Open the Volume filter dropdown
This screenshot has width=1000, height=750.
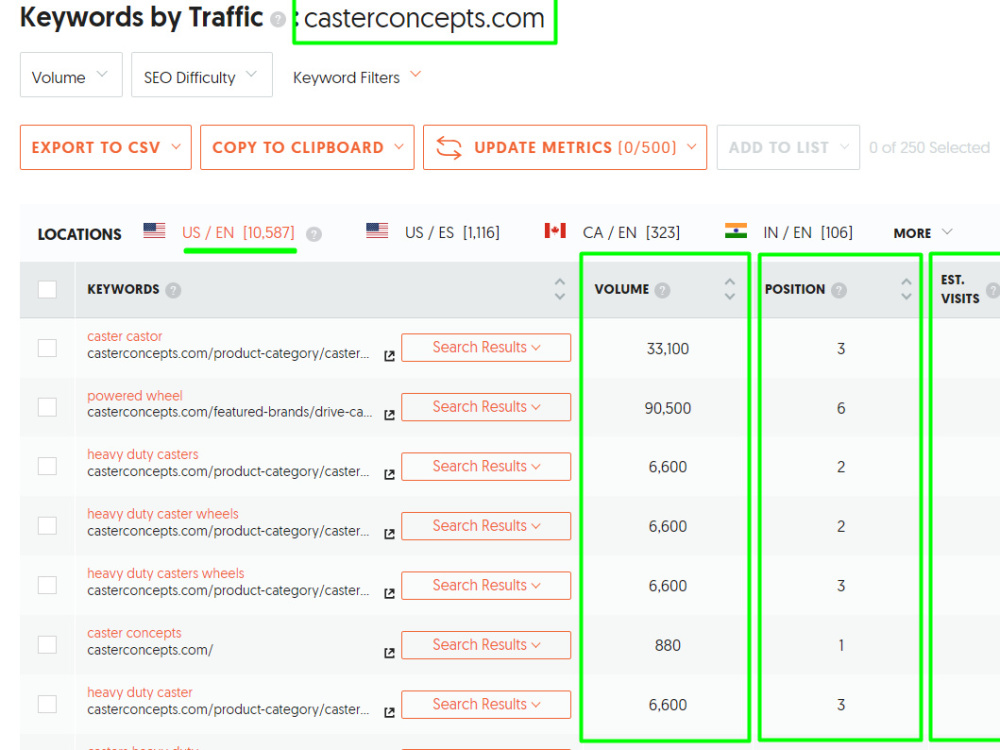(71, 75)
